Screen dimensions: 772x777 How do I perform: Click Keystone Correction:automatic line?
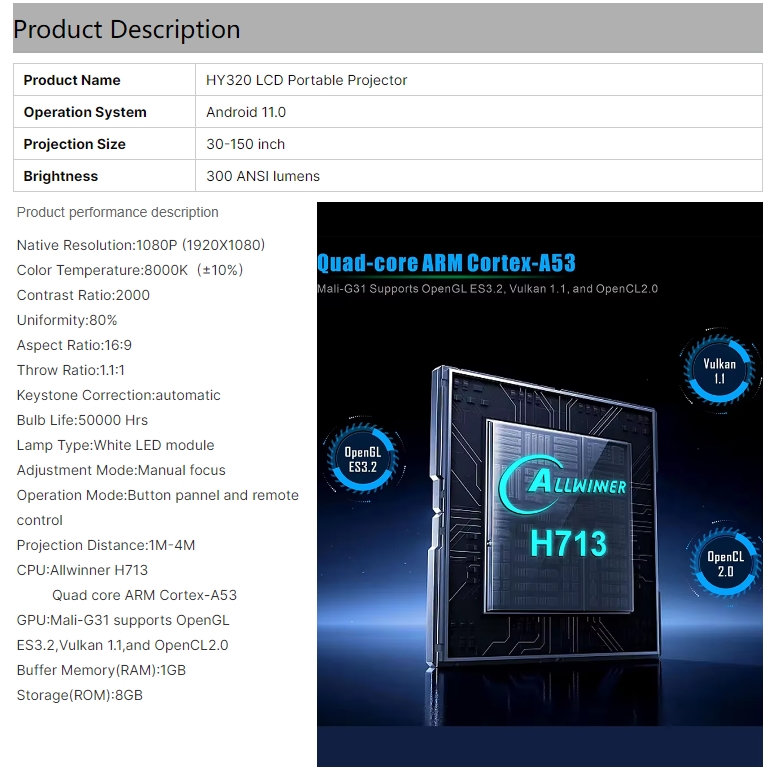pos(118,395)
